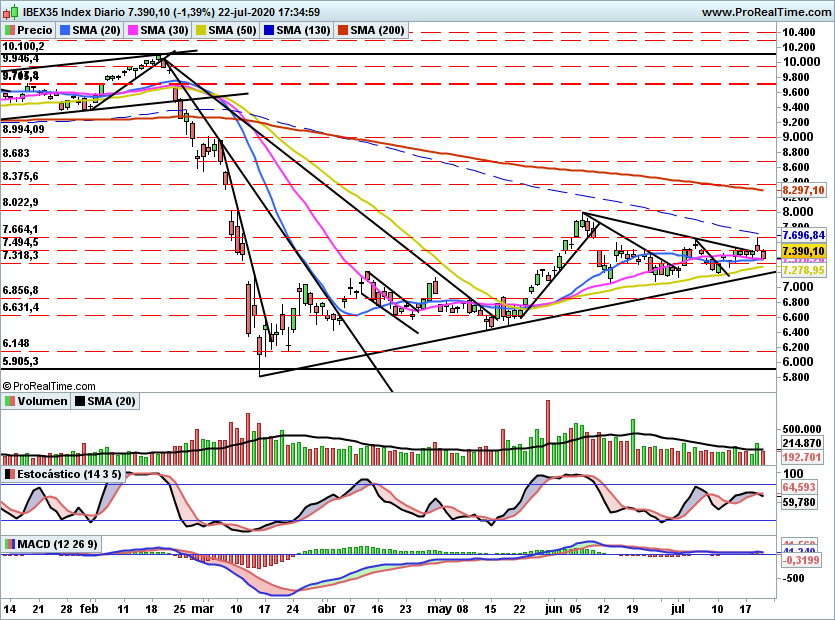This screenshot has height=620, width=835.
Task: Click the 8.683 level label
Action: [15, 153]
